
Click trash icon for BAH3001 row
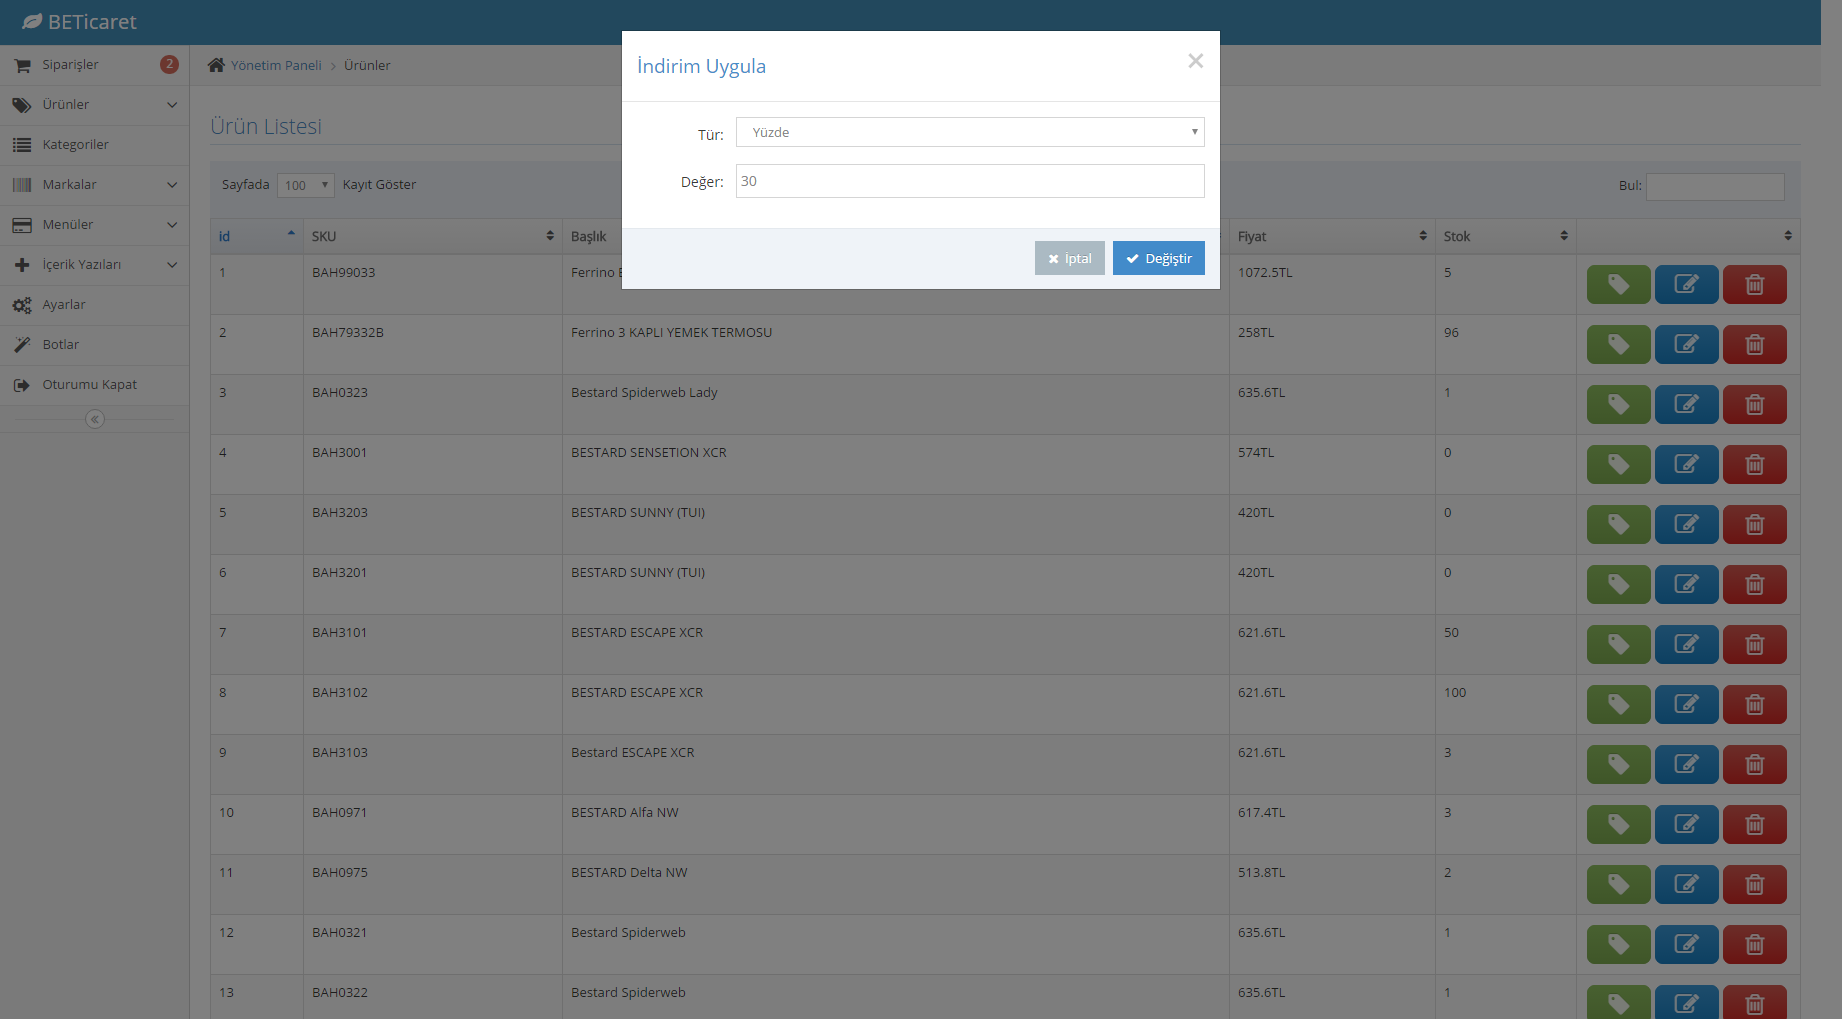(1754, 465)
